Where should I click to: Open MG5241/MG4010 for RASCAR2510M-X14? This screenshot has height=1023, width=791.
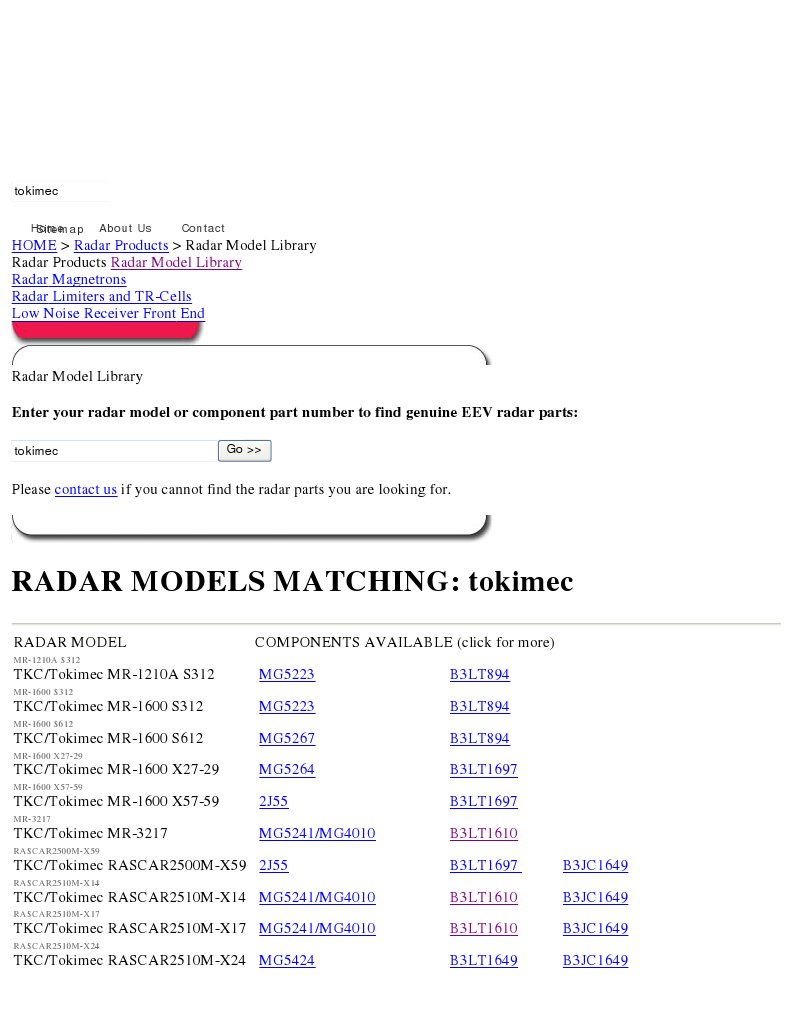click(317, 898)
